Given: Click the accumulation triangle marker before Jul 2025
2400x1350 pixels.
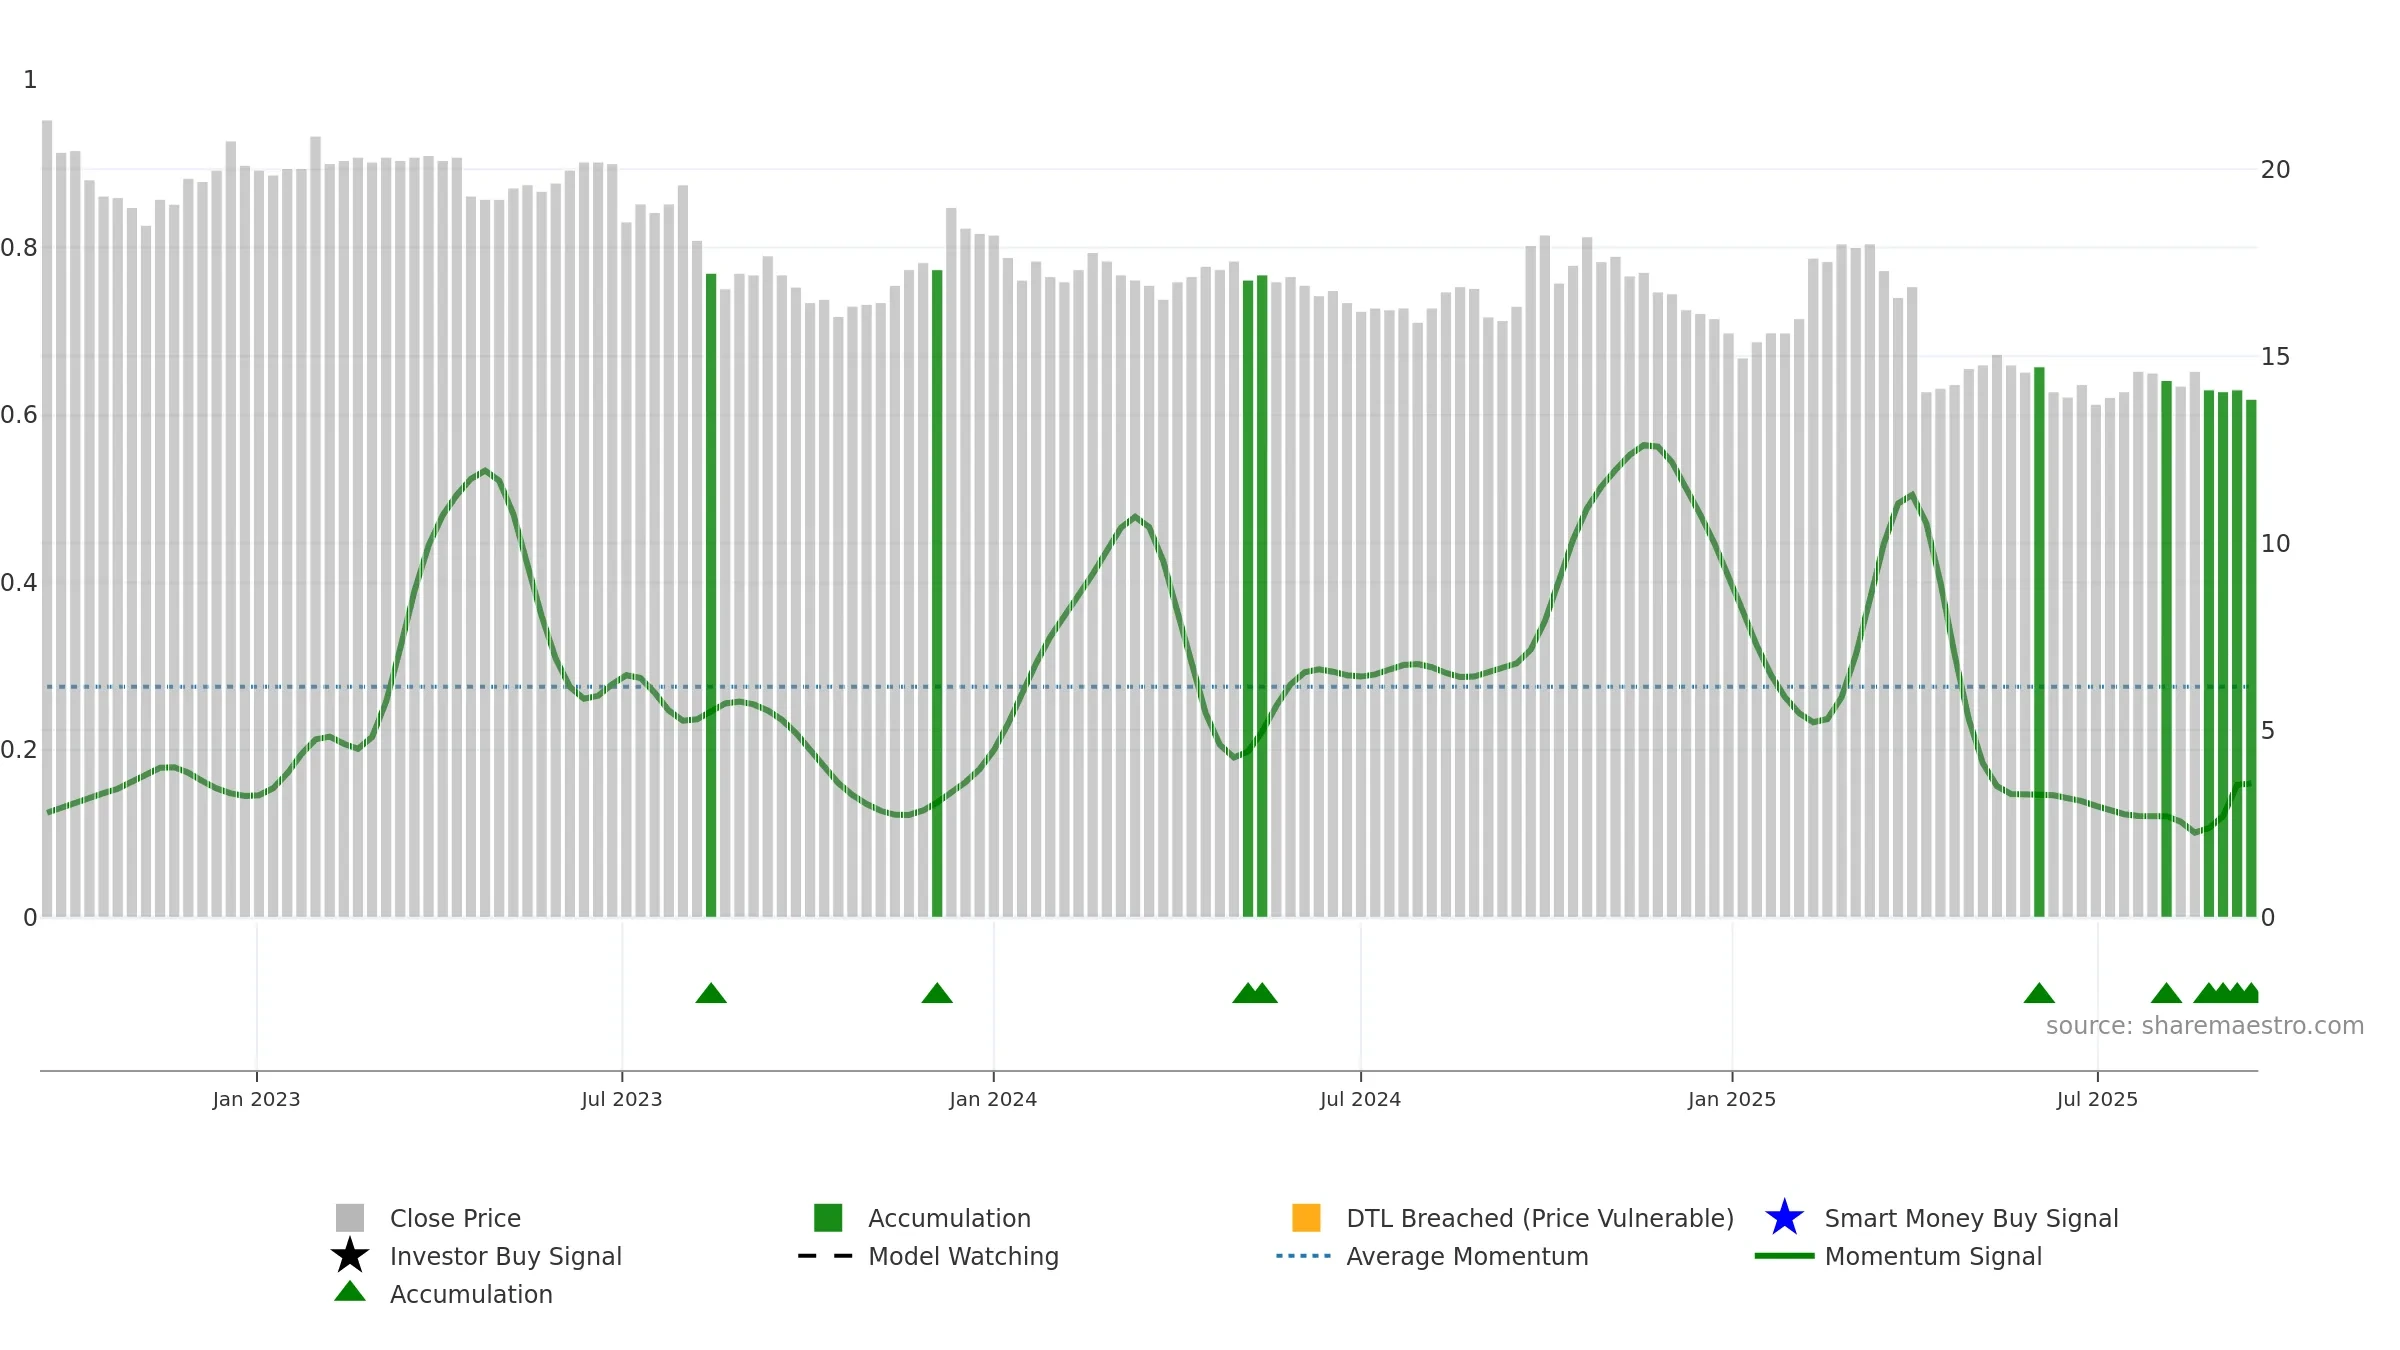Looking at the screenshot, I should pos(2039,993).
